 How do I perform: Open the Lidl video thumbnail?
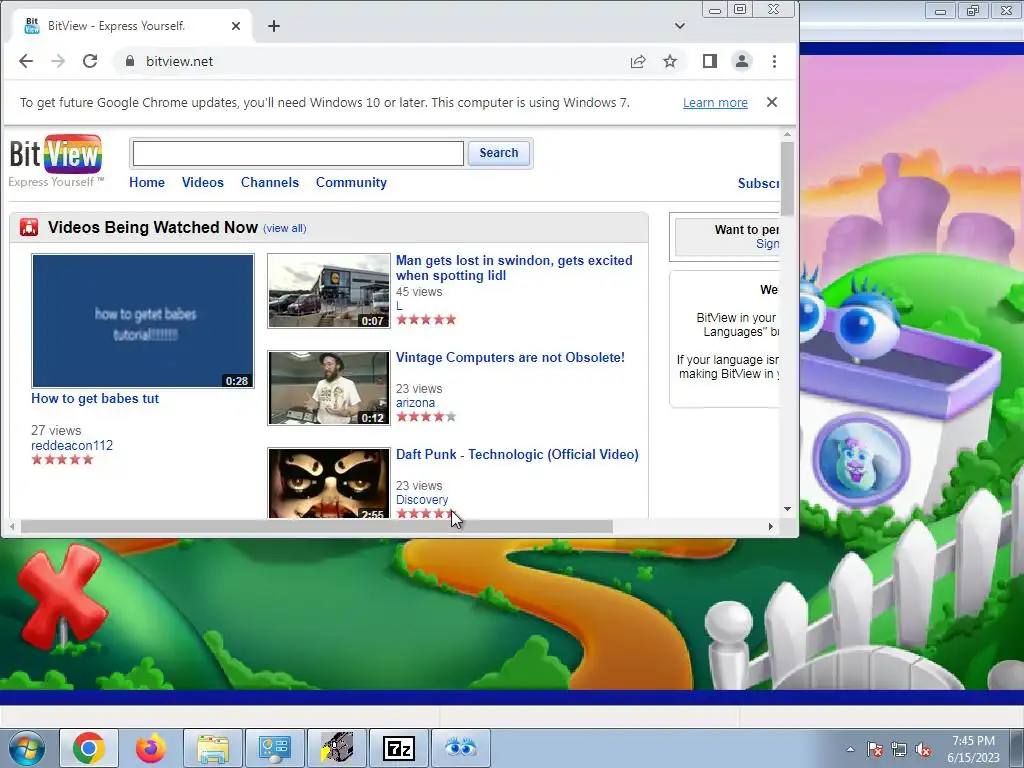pos(329,291)
